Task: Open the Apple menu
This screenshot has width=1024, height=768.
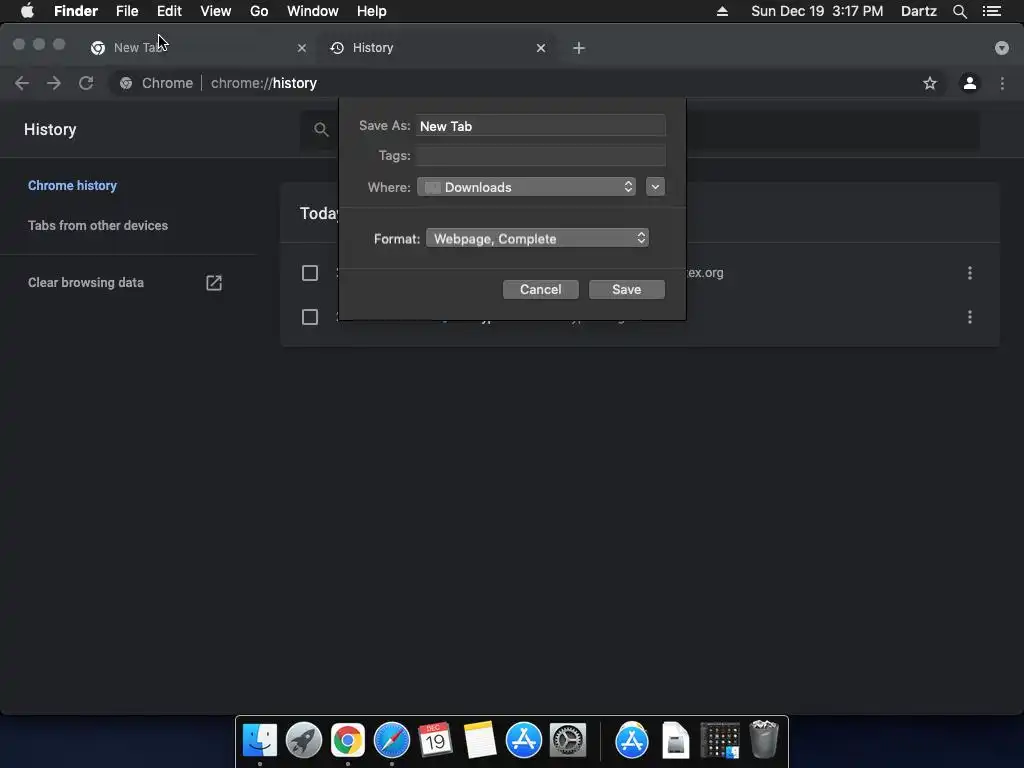Action: [27, 11]
